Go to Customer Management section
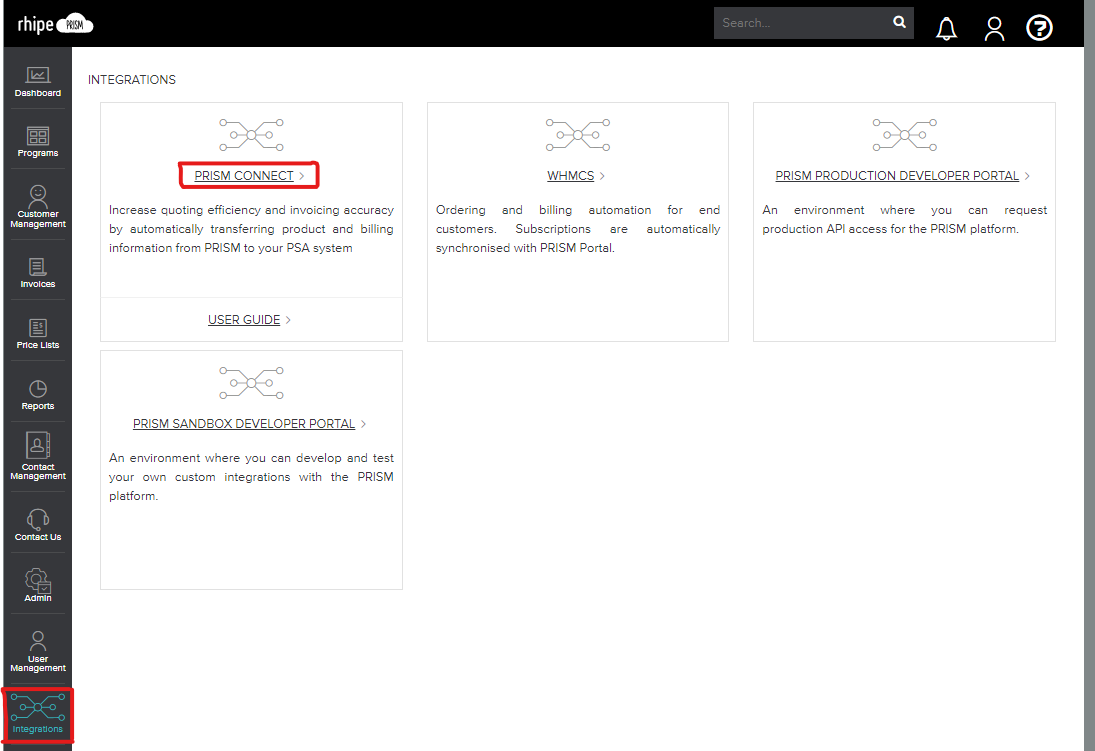Image resolution: width=1095 pixels, height=751 pixels. click(x=38, y=207)
